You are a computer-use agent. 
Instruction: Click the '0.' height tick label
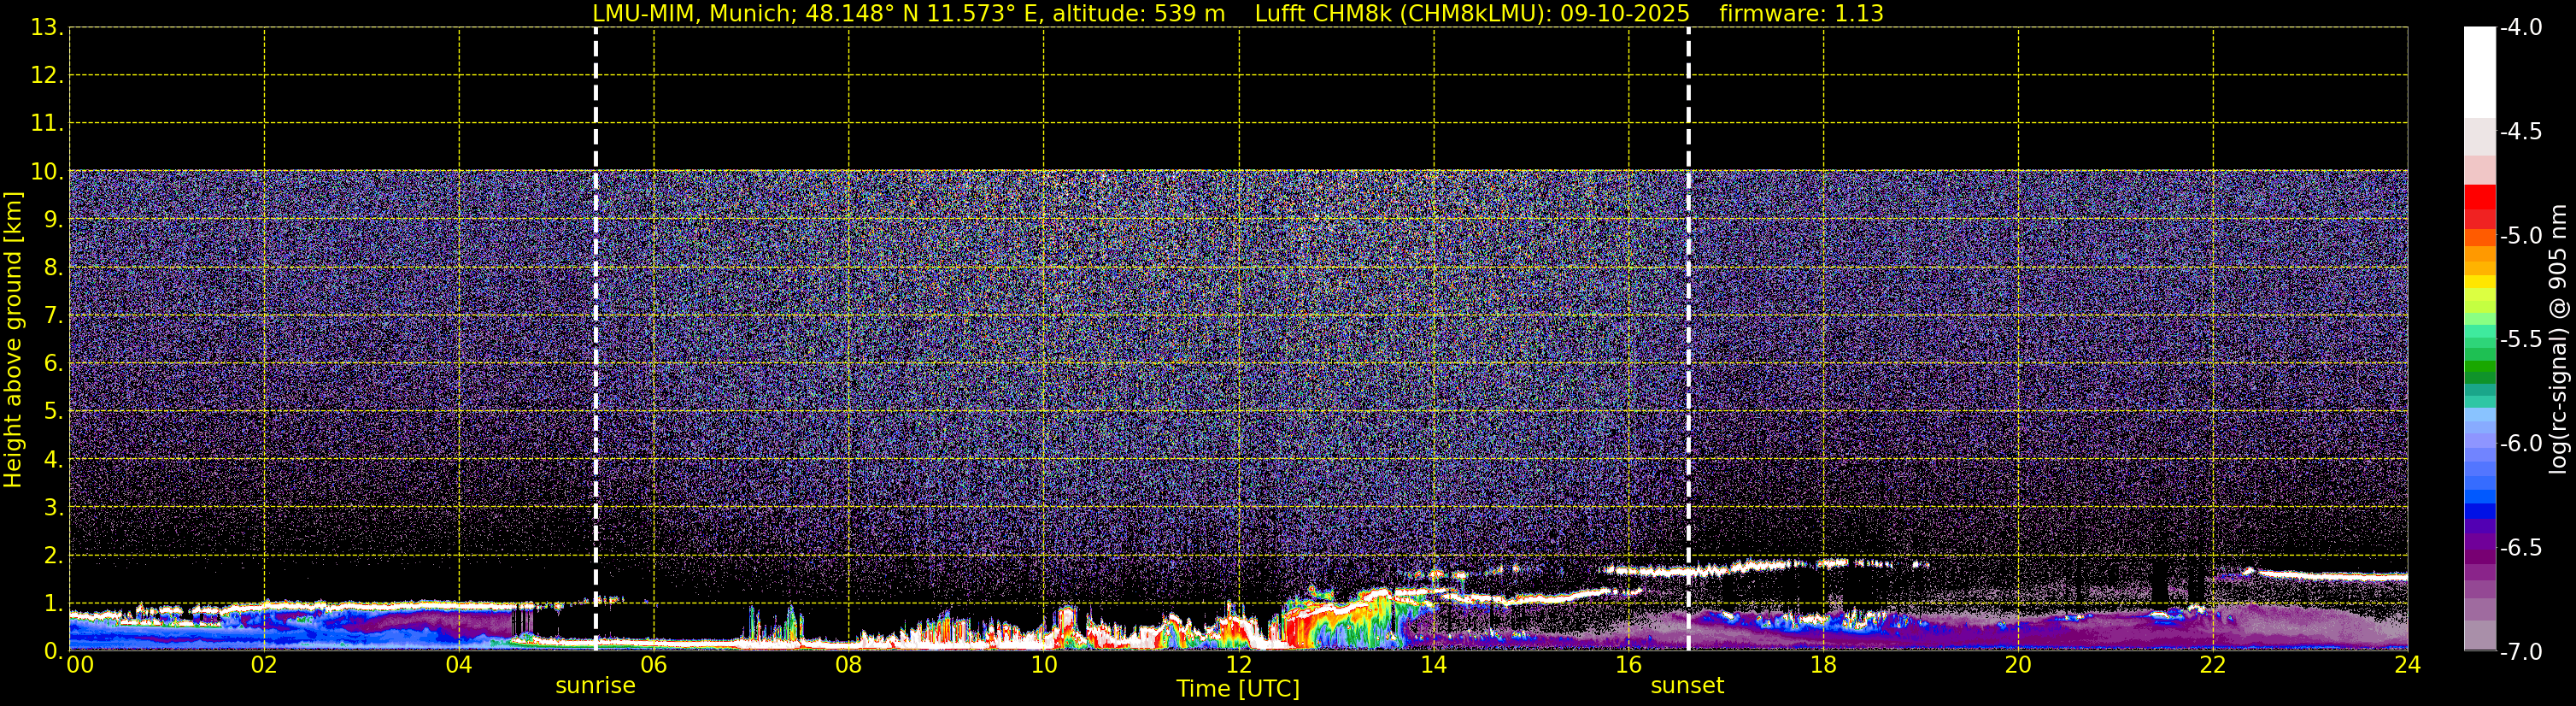54,651
